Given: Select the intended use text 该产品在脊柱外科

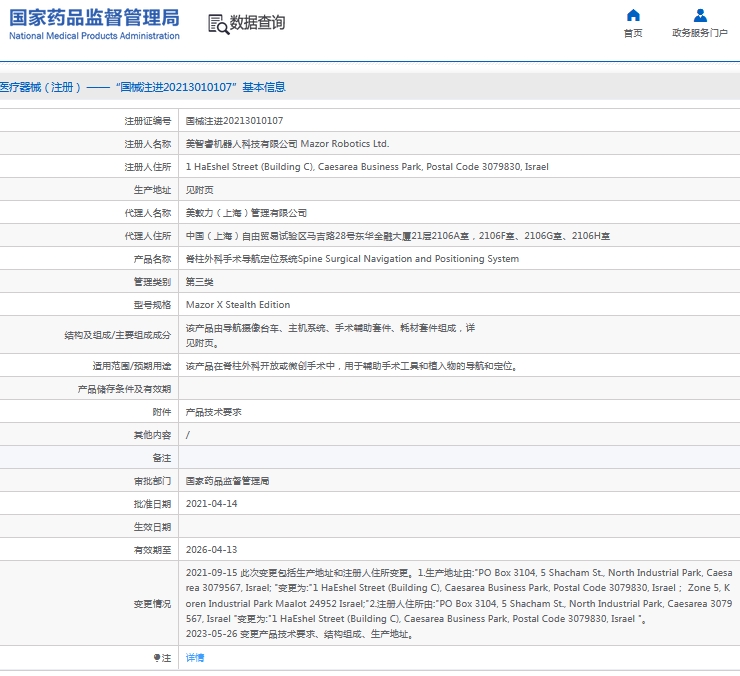Looking at the screenshot, I should (351, 366).
